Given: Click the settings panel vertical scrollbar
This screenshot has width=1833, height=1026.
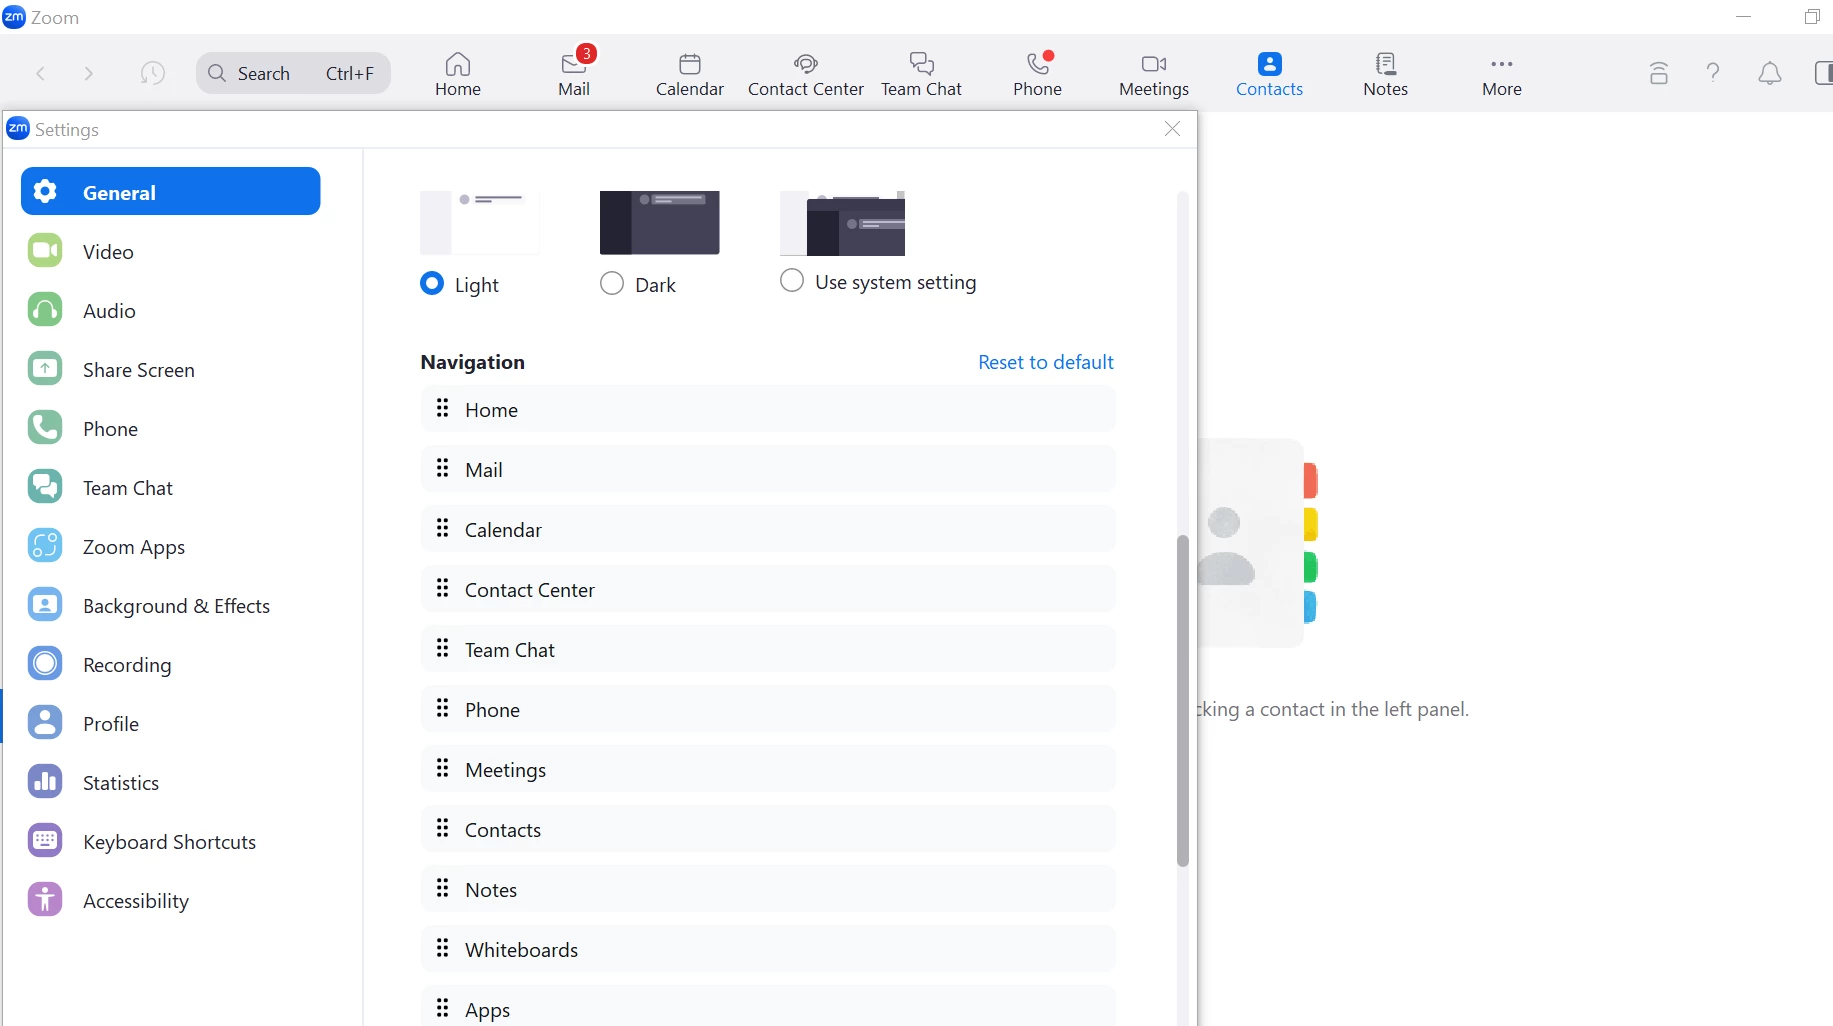Looking at the screenshot, I should coord(1183,700).
